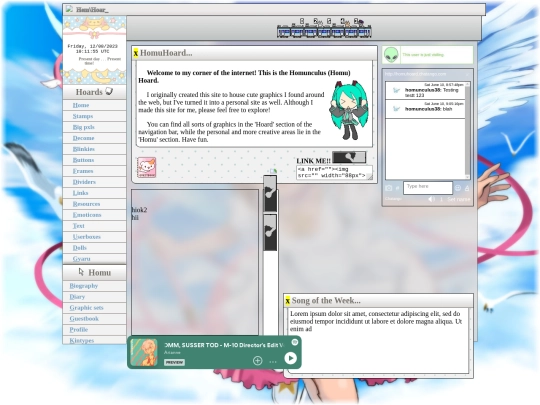Viewport: 540px width, 405px height.
Task: Go to the Big pxls page
Action: (x=83, y=127)
